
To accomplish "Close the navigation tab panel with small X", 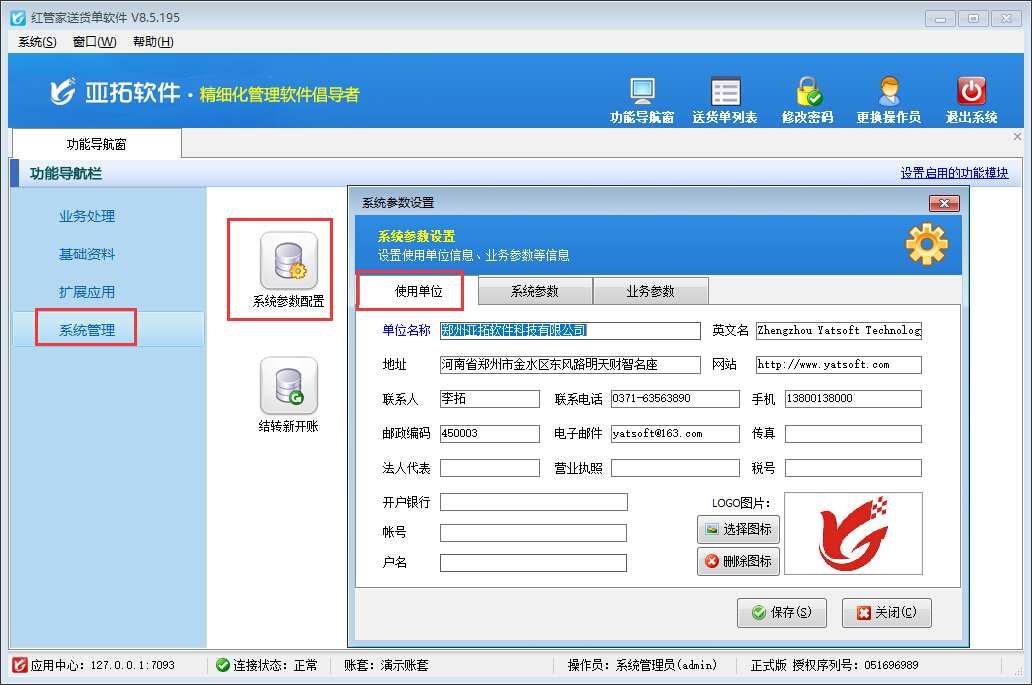I will [1018, 137].
